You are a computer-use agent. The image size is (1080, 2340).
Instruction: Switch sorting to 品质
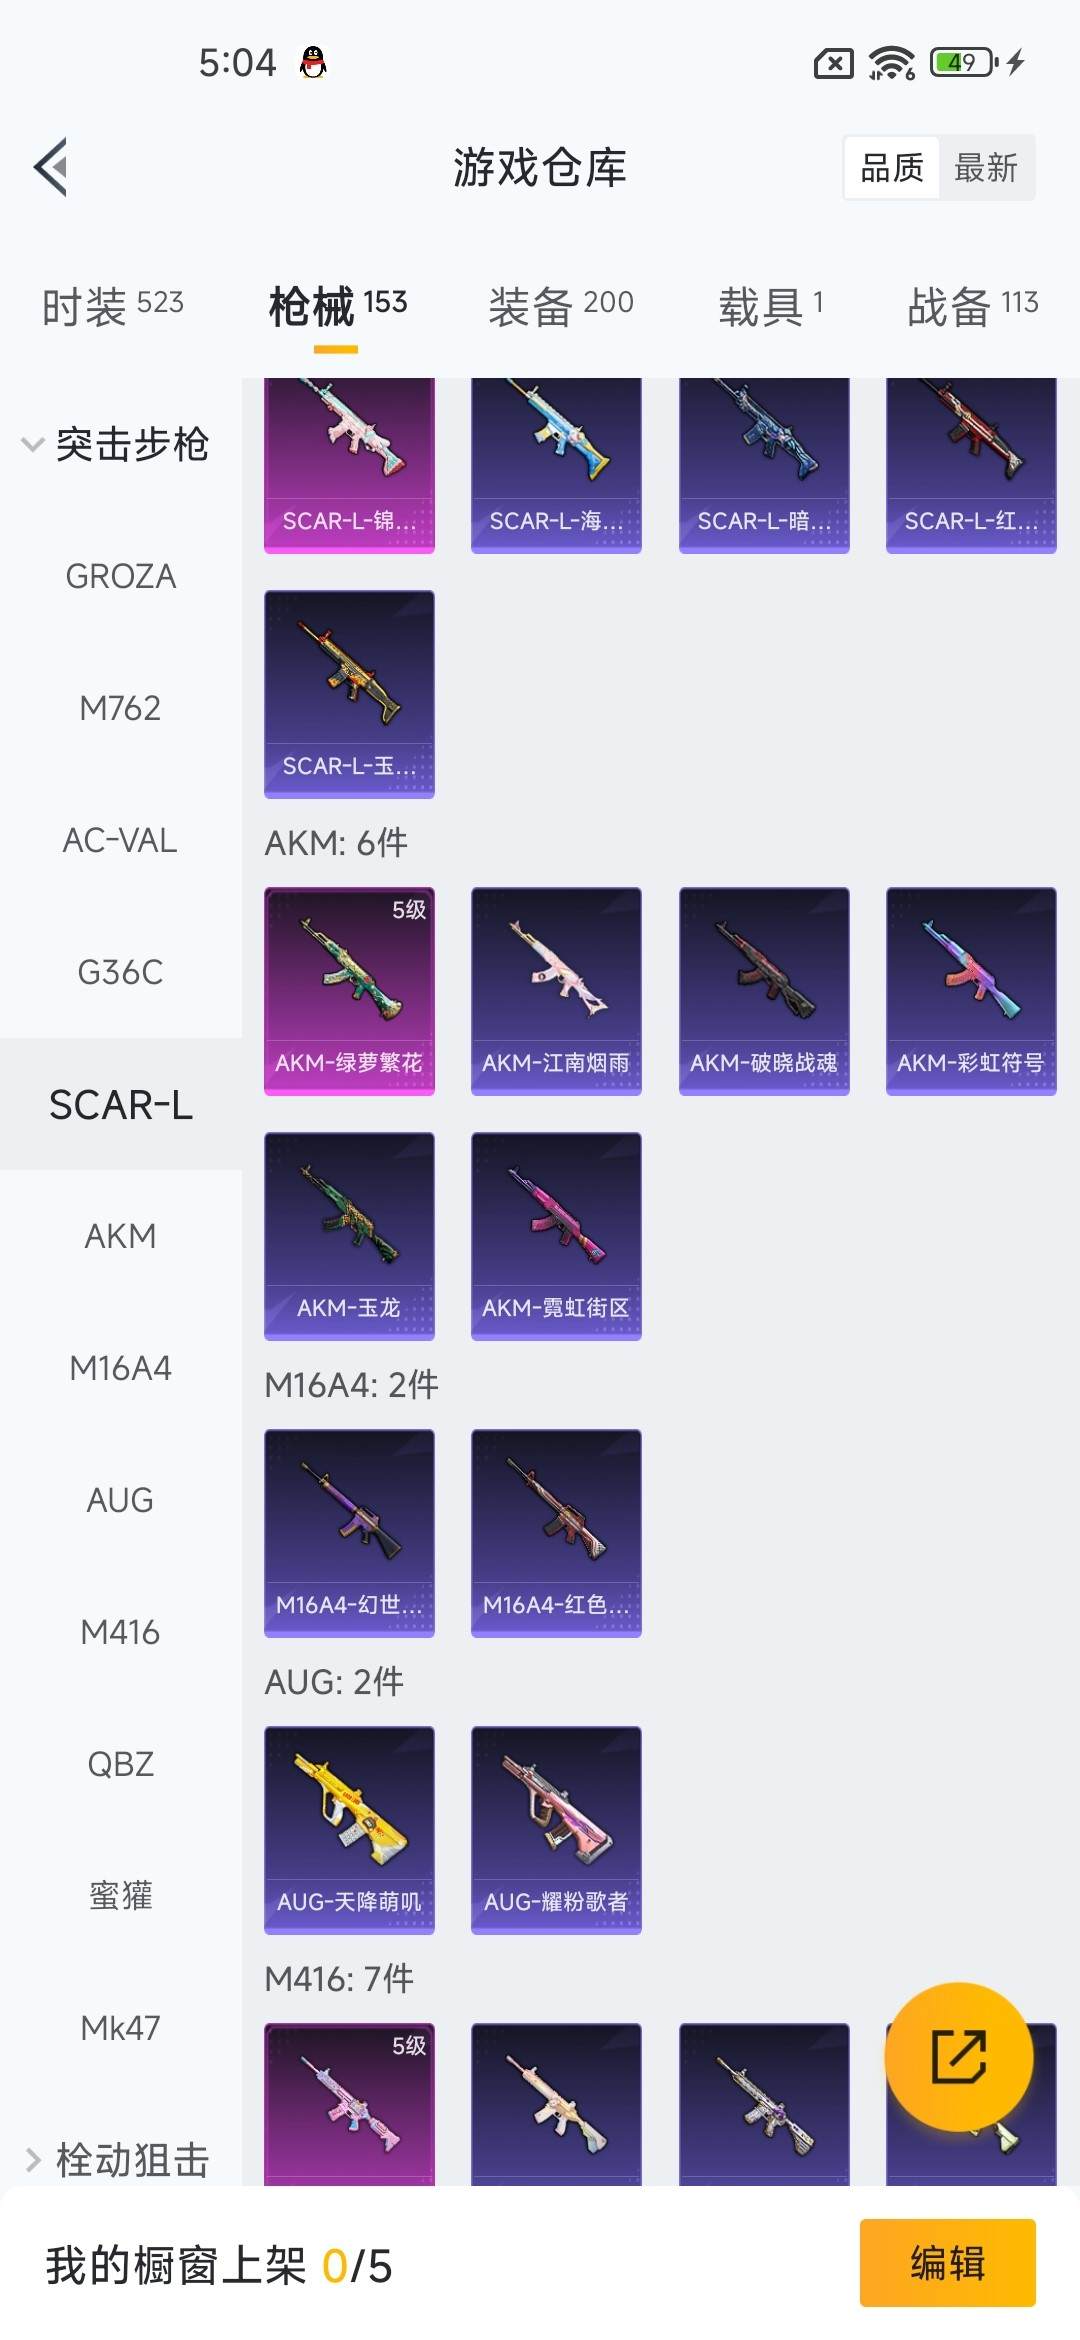coord(892,168)
